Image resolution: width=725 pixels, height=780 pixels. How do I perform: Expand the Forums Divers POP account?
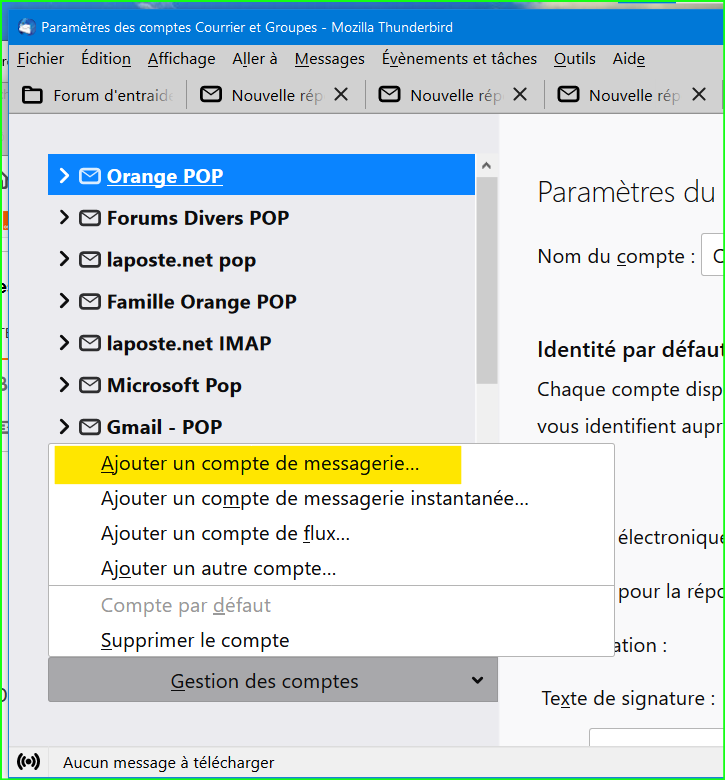tap(64, 217)
